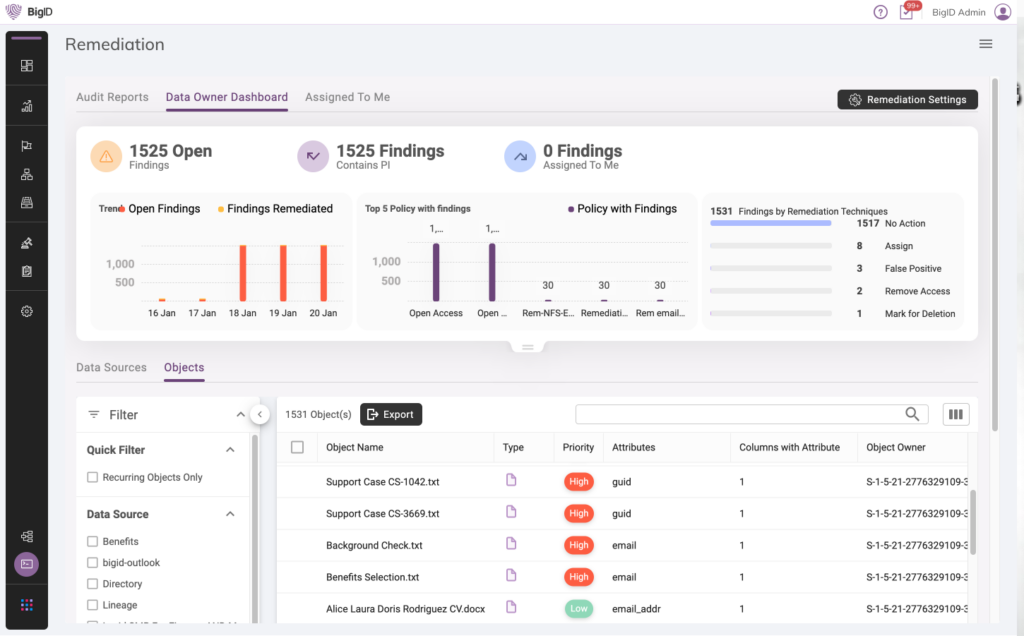Collapse the Quick Filter section
1024x636 pixels.
coord(230,450)
